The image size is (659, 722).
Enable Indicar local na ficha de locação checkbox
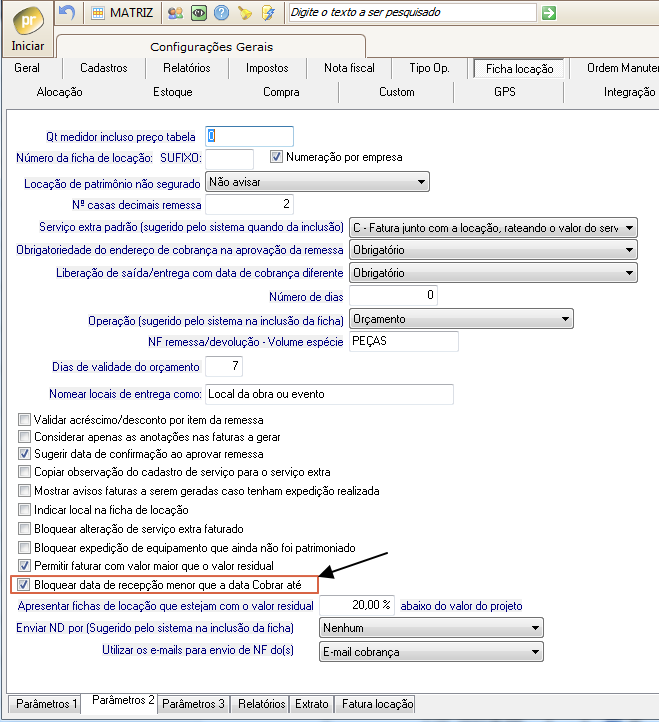pos(24,510)
